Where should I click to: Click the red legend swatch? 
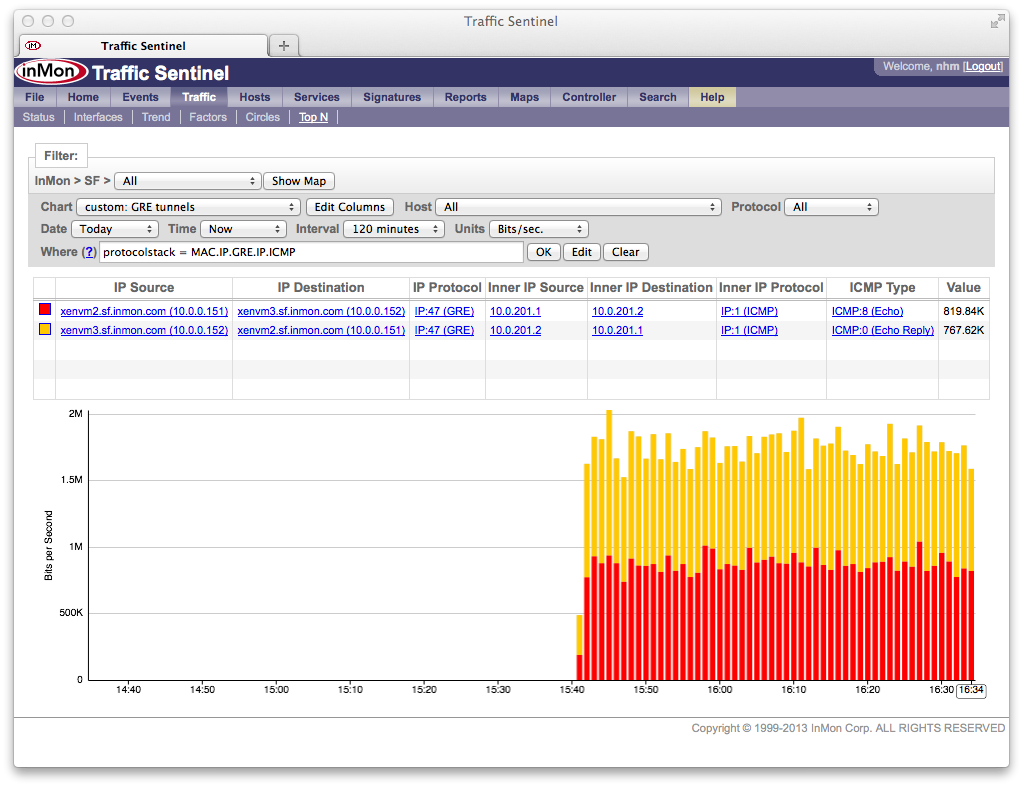pos(45,310)
